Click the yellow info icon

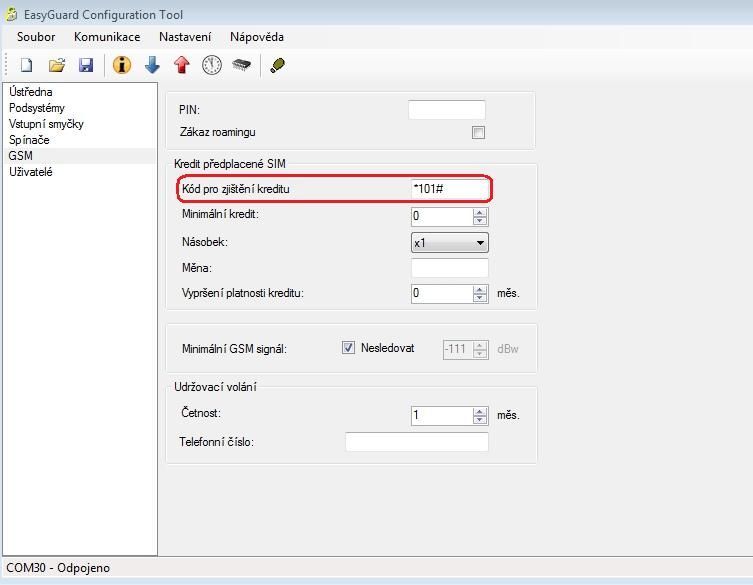click(122, 65)
